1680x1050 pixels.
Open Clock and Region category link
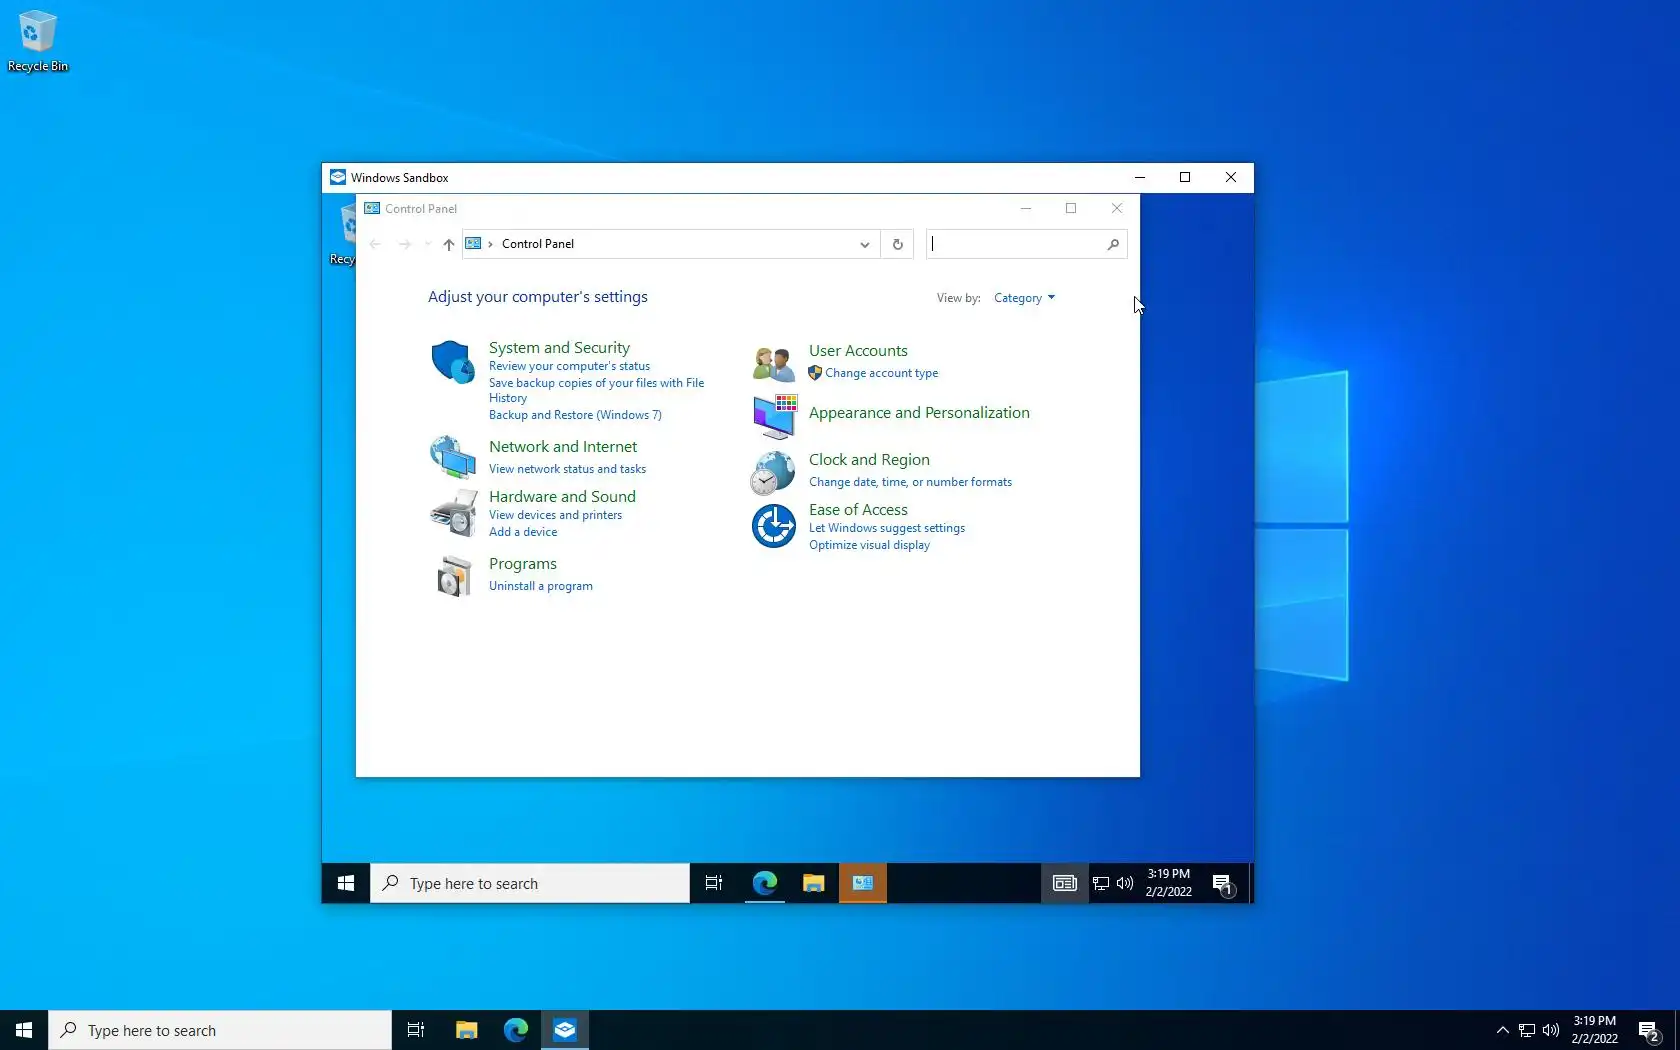[869, 460]
